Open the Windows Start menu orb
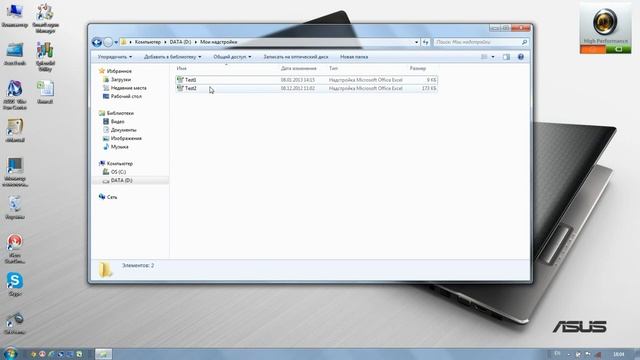This screenshot has width=640, height=360. pyautogui.click(x=11, y=353)
